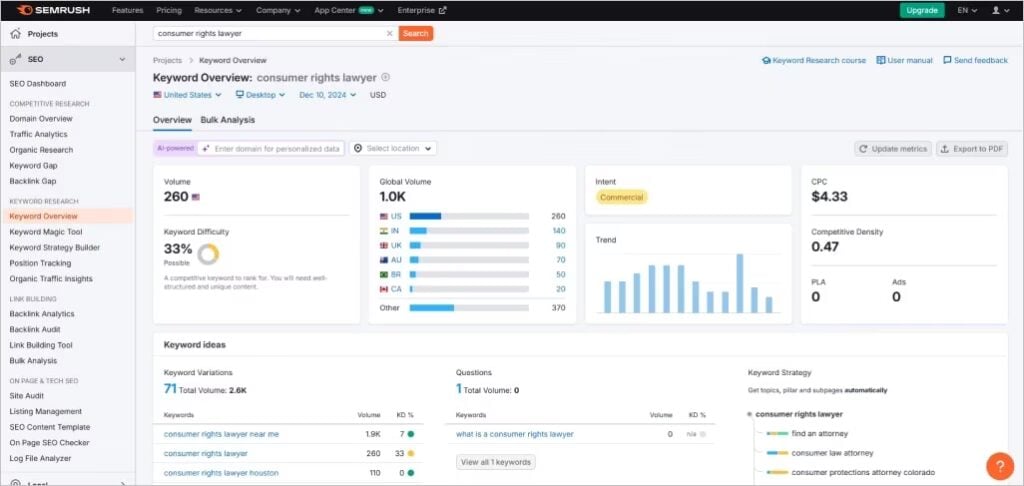Clear the search field with X icon

pyautogui.click(x=390, y=33)
